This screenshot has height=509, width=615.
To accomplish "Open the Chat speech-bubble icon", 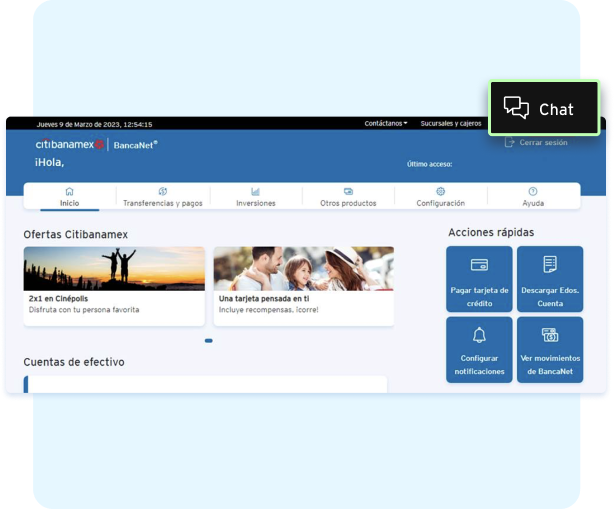I will click(516, 107).
